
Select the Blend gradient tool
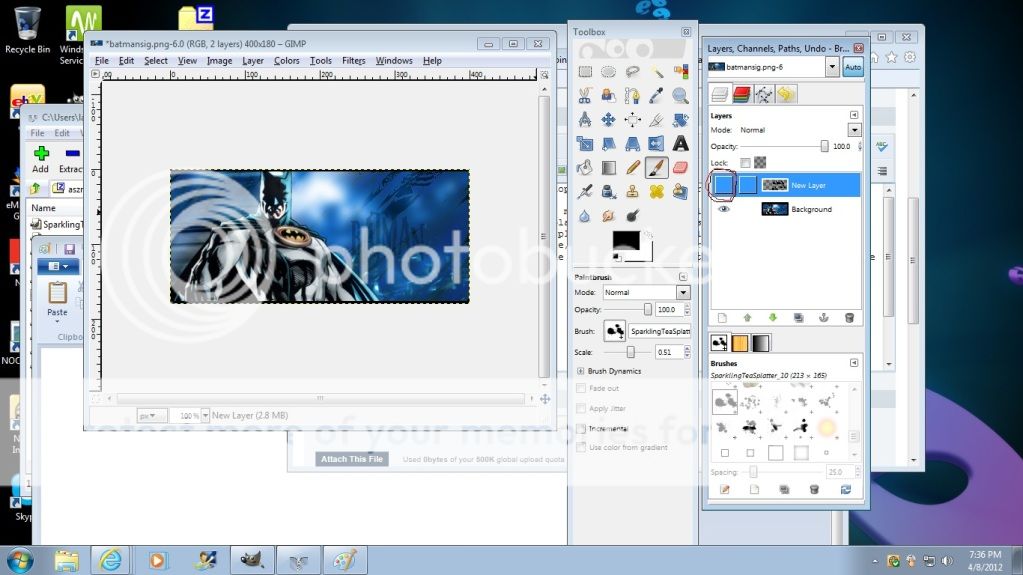pos(608,168)
